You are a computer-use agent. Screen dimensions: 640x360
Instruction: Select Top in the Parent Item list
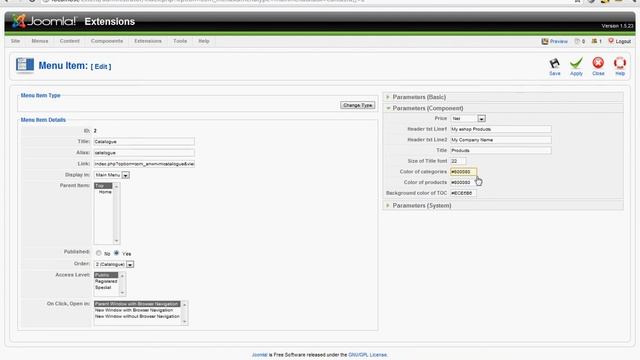[x=103, y=186]
